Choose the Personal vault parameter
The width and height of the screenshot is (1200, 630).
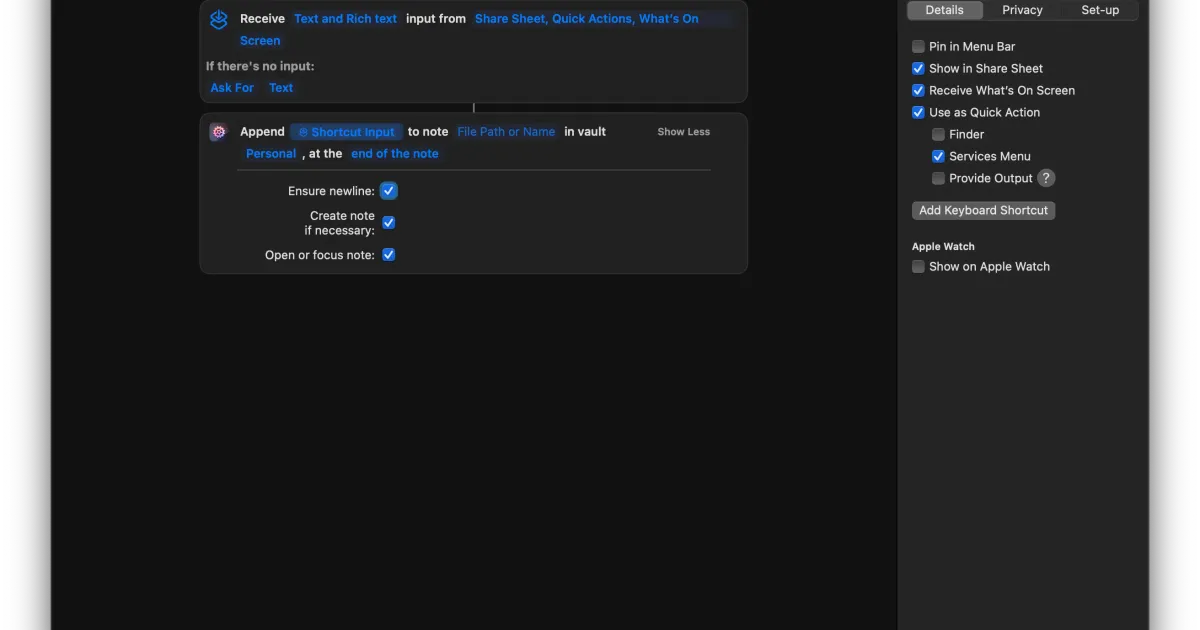[x=271, y=154]
